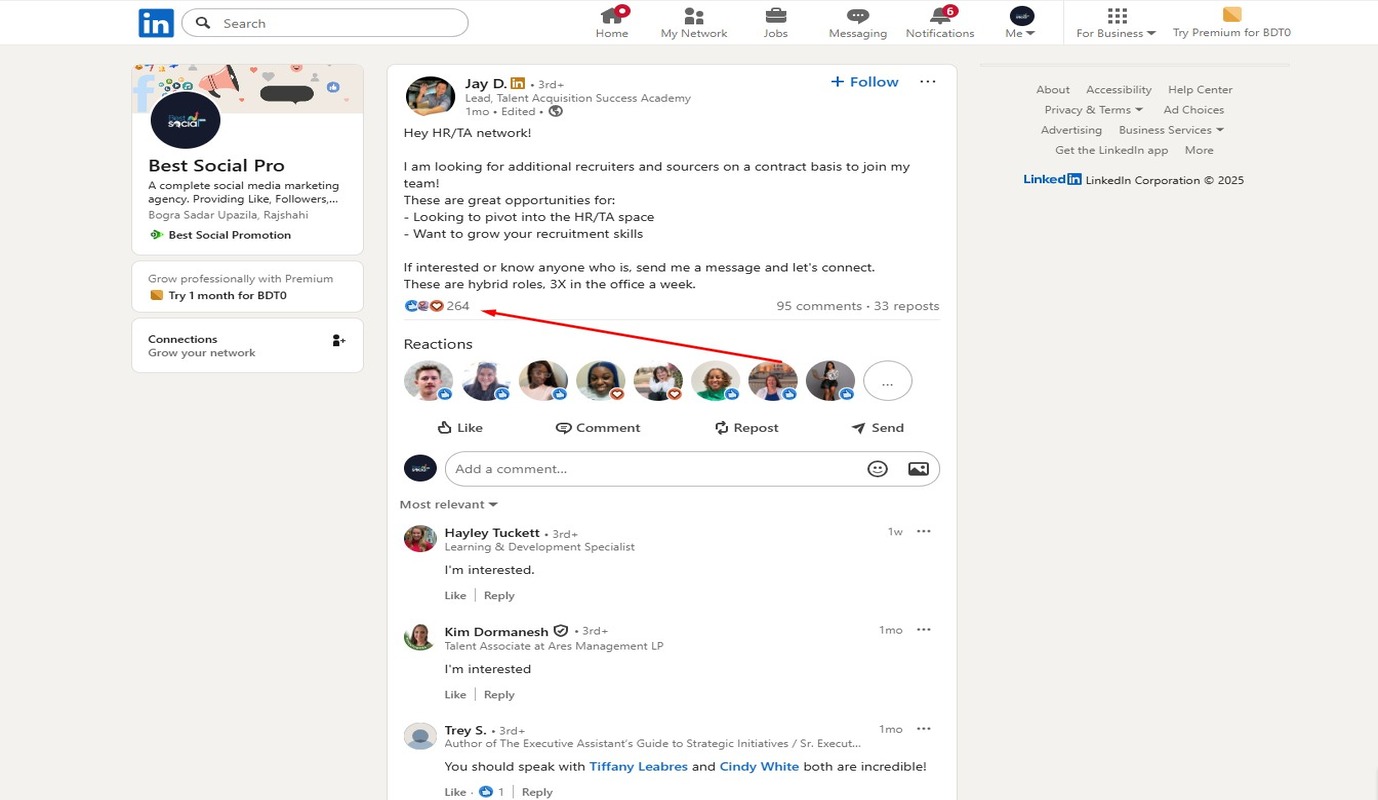Open Tiffany Leabres profile link

(x=638, y=767)
